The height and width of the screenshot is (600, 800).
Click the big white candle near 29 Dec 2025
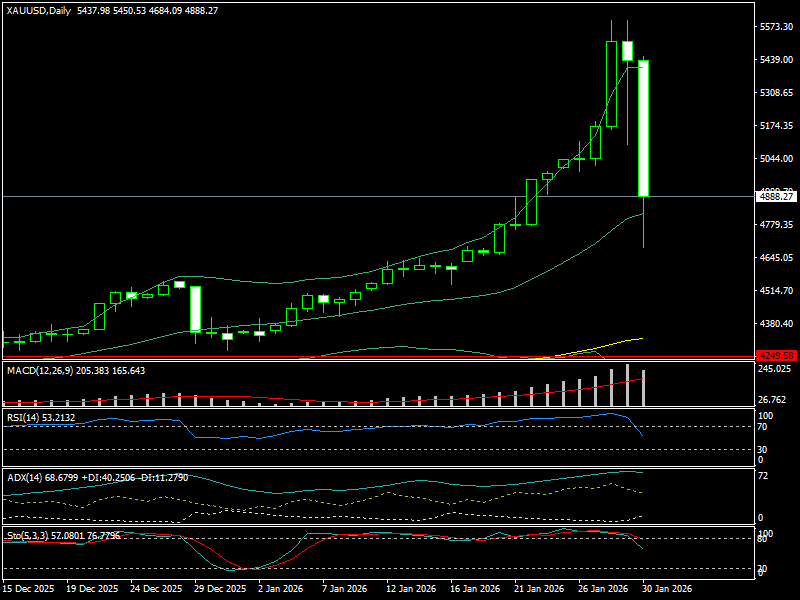pyautogui.click(x=195, y=308)
